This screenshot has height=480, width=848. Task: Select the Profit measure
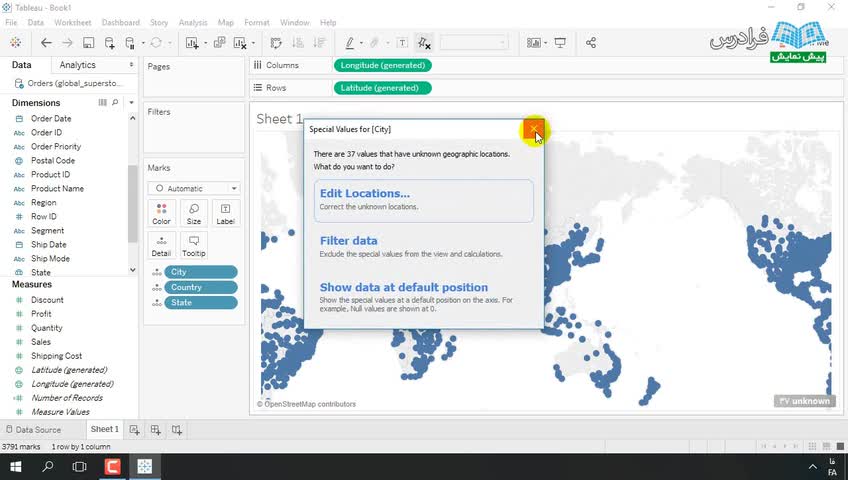41,314
